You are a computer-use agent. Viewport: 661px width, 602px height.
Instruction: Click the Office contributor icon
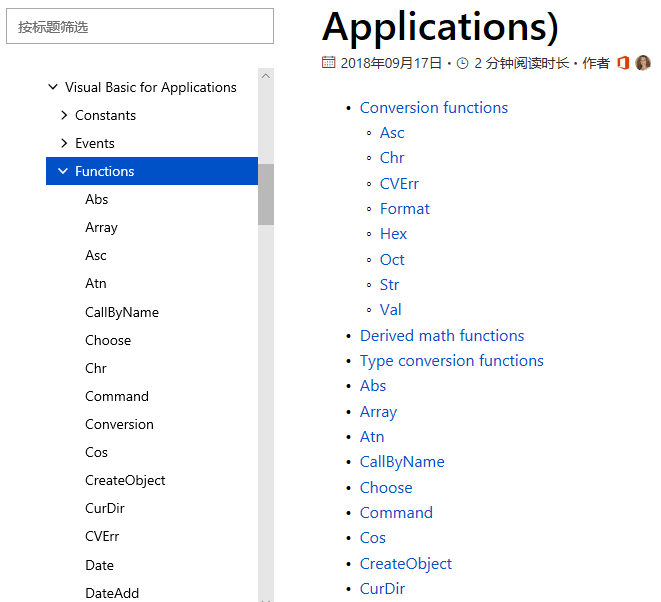(x=623, y=63)
